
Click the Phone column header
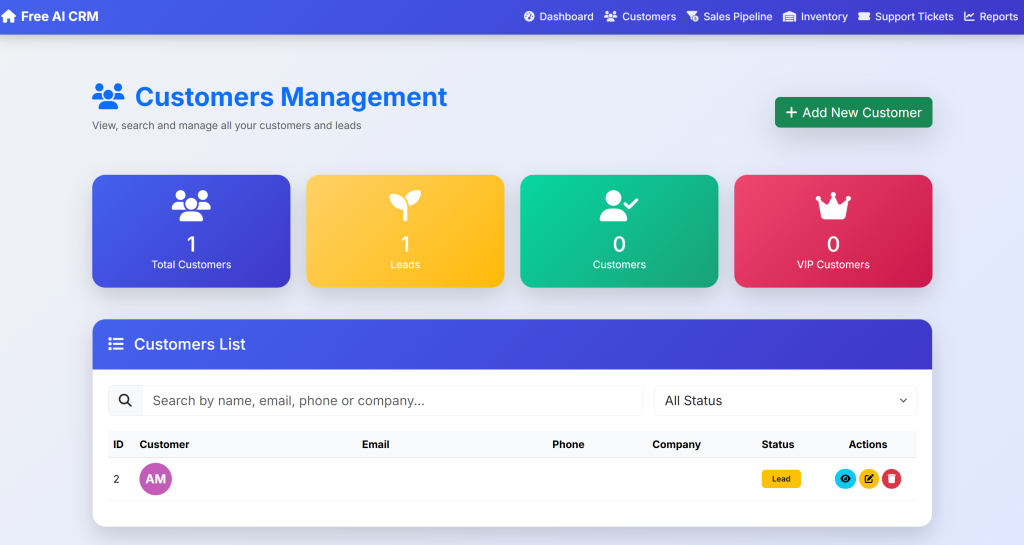pos(568,444)
